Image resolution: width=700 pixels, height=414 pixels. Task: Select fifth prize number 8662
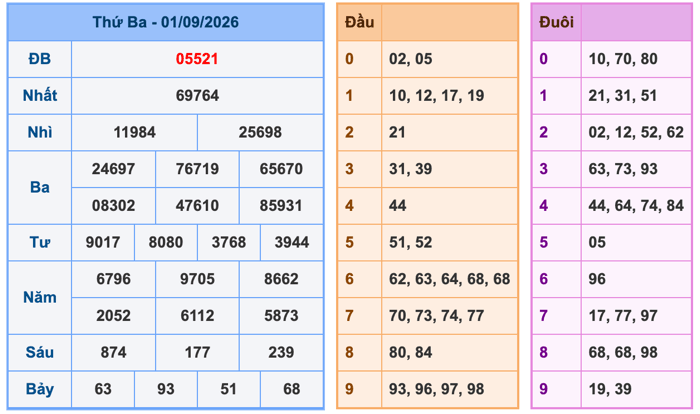coord(281,279)
